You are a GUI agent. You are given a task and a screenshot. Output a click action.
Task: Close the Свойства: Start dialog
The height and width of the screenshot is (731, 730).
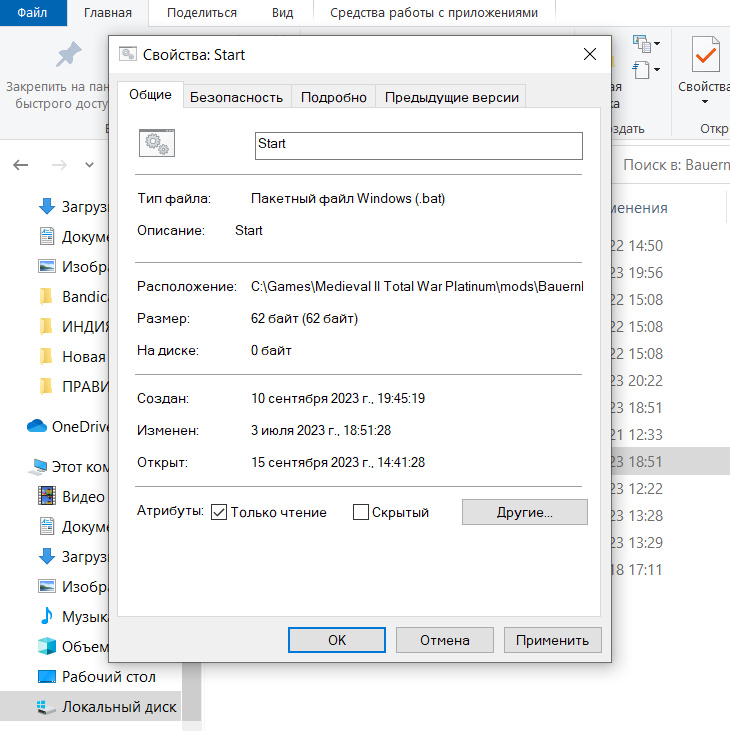(590, 54)
